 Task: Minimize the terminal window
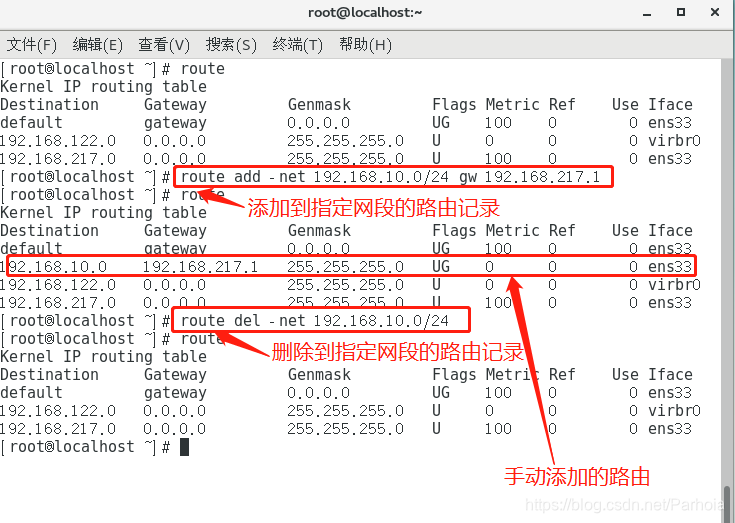[x=647, y=13]
